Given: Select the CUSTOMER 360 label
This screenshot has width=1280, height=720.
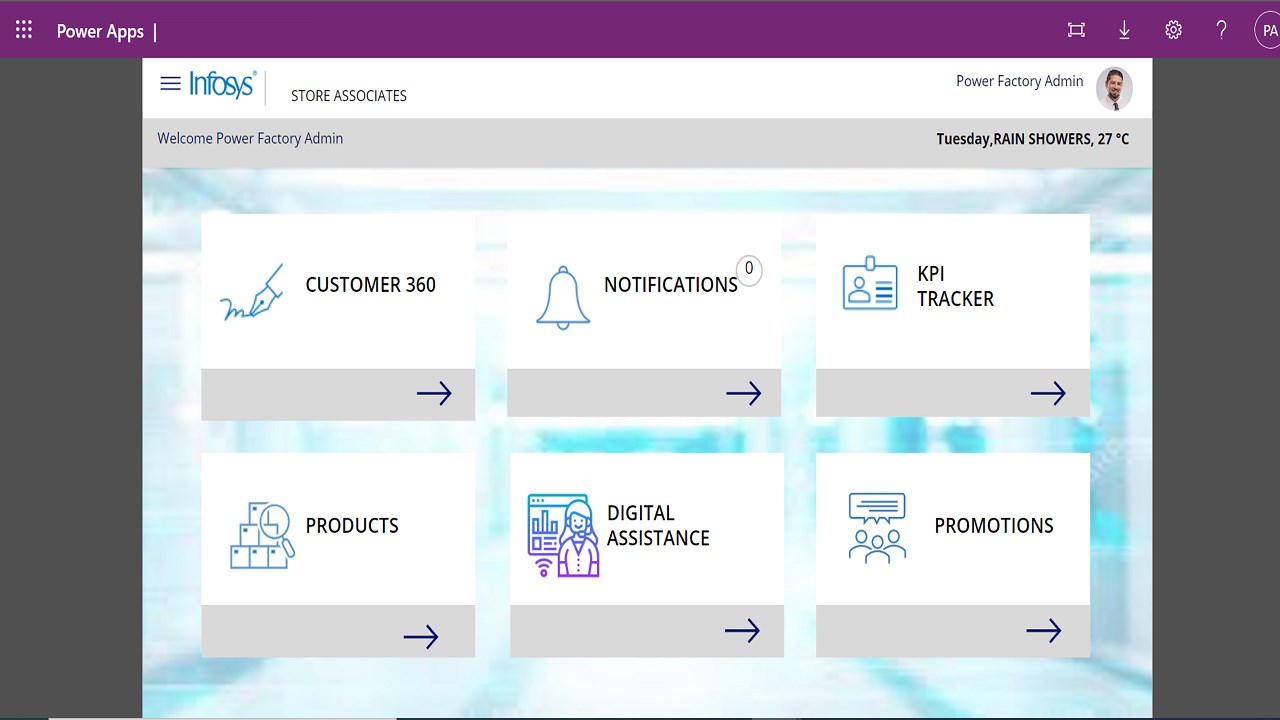Looking at the screenshot, I should click(x=370, y=285).
